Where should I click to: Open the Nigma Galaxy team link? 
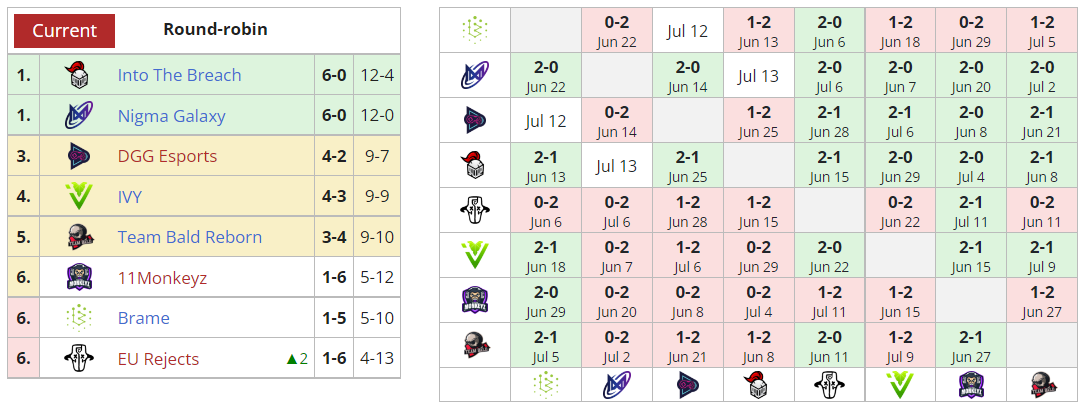171,116
